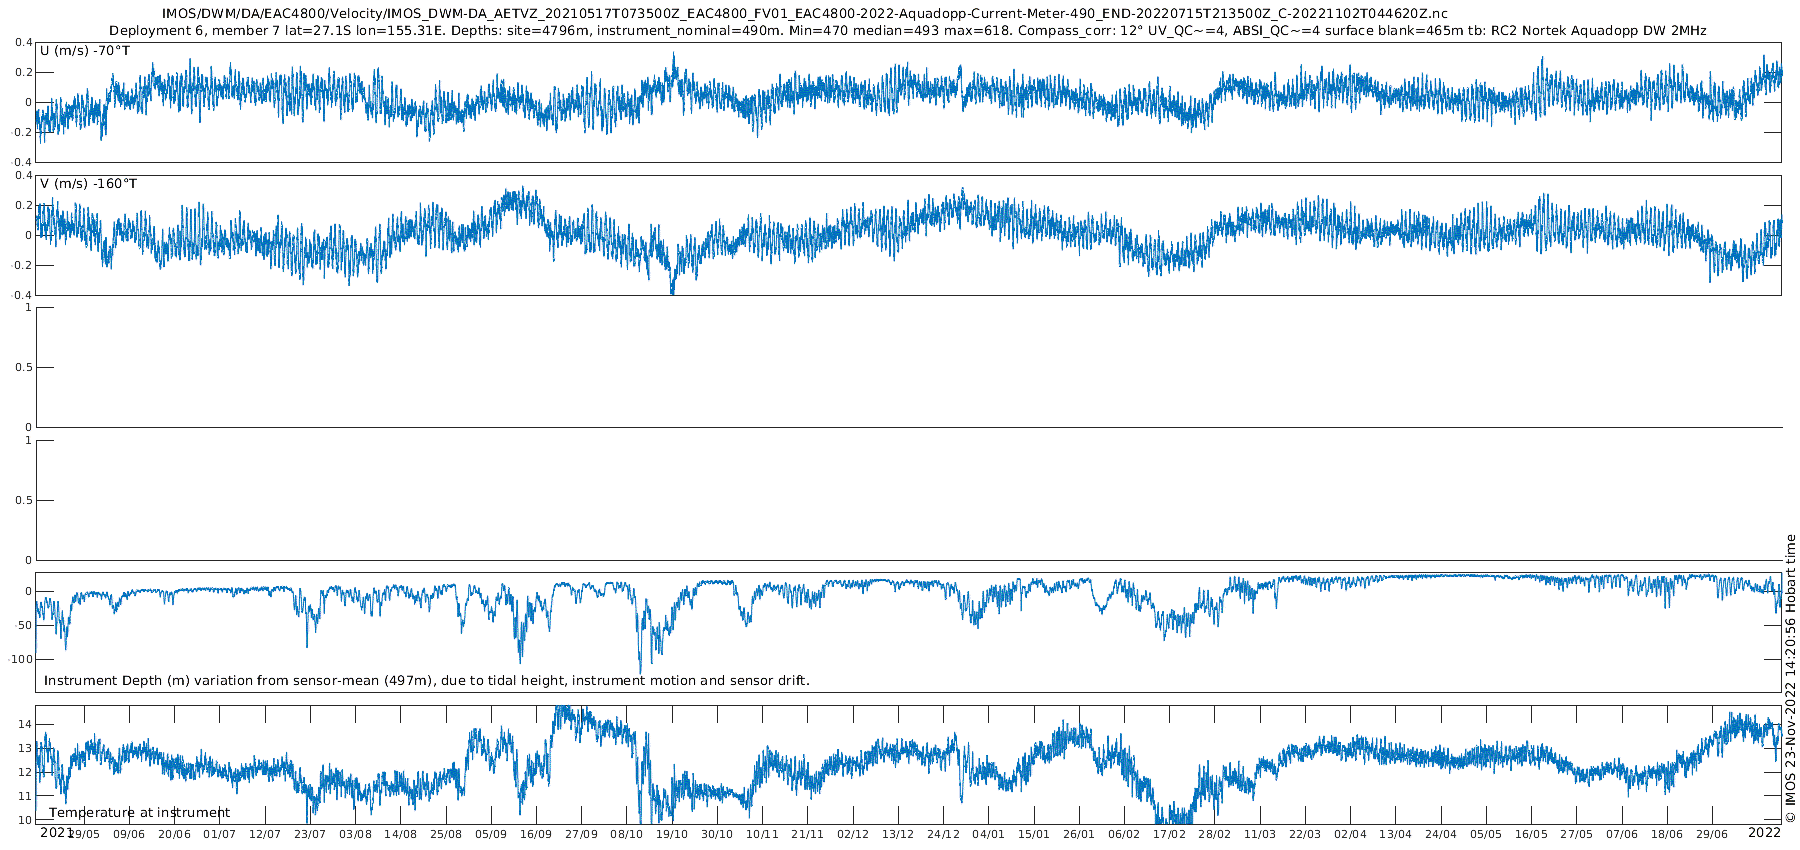The width and height of the screenshot is (1800, 850).
Task: Click the '16/09' date tick label
Action: coord(536,834)
